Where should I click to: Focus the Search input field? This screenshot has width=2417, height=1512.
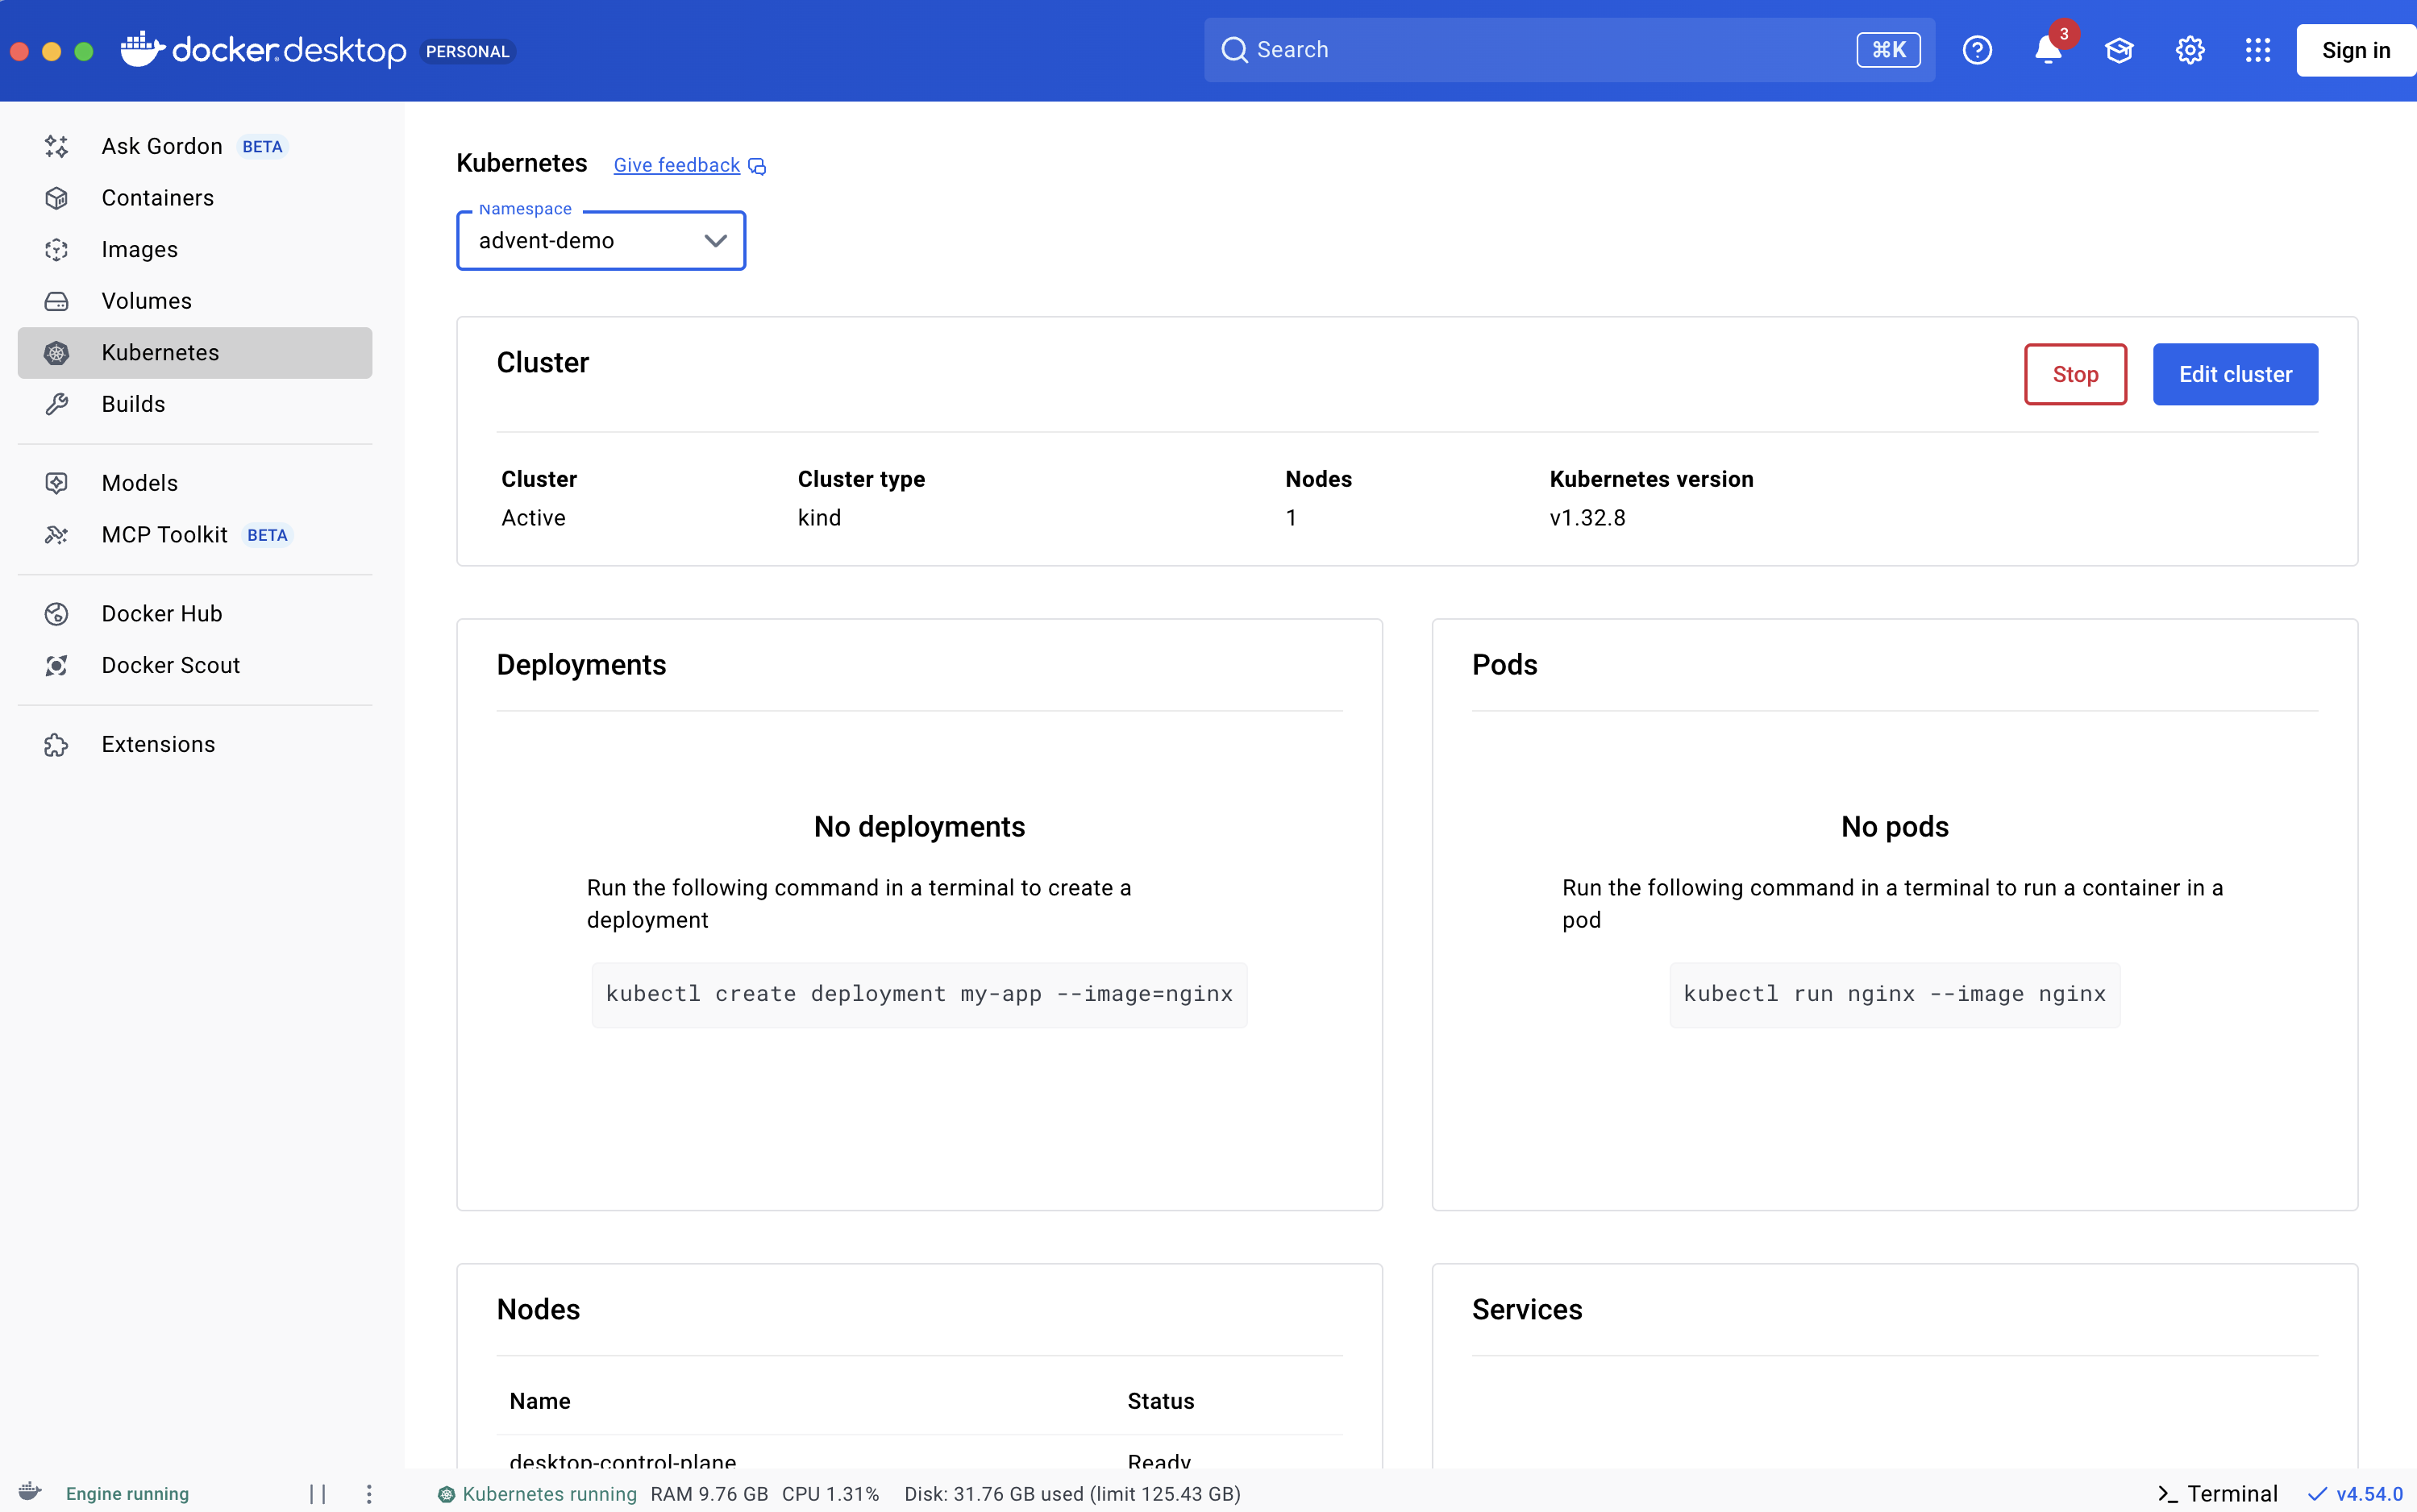coord(1540,50)
